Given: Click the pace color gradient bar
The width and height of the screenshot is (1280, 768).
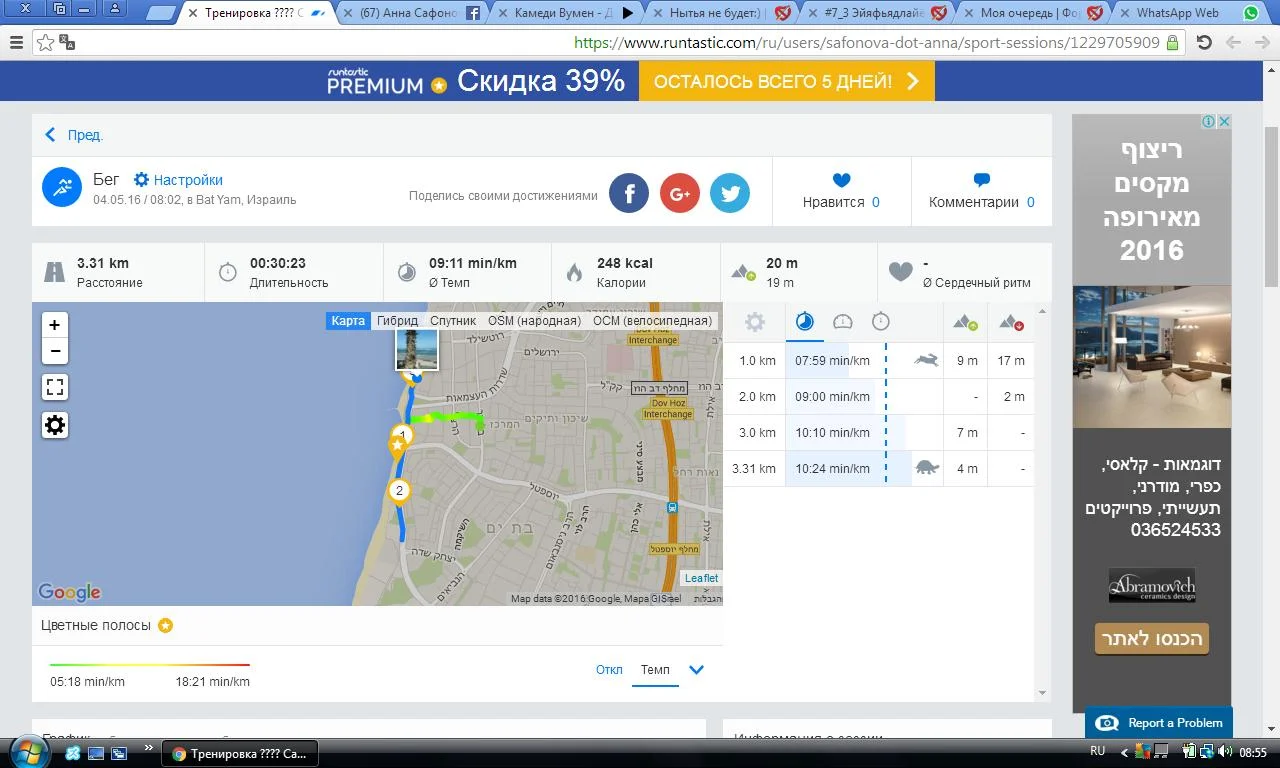Looking at the screenshot, I should [150, 665].
